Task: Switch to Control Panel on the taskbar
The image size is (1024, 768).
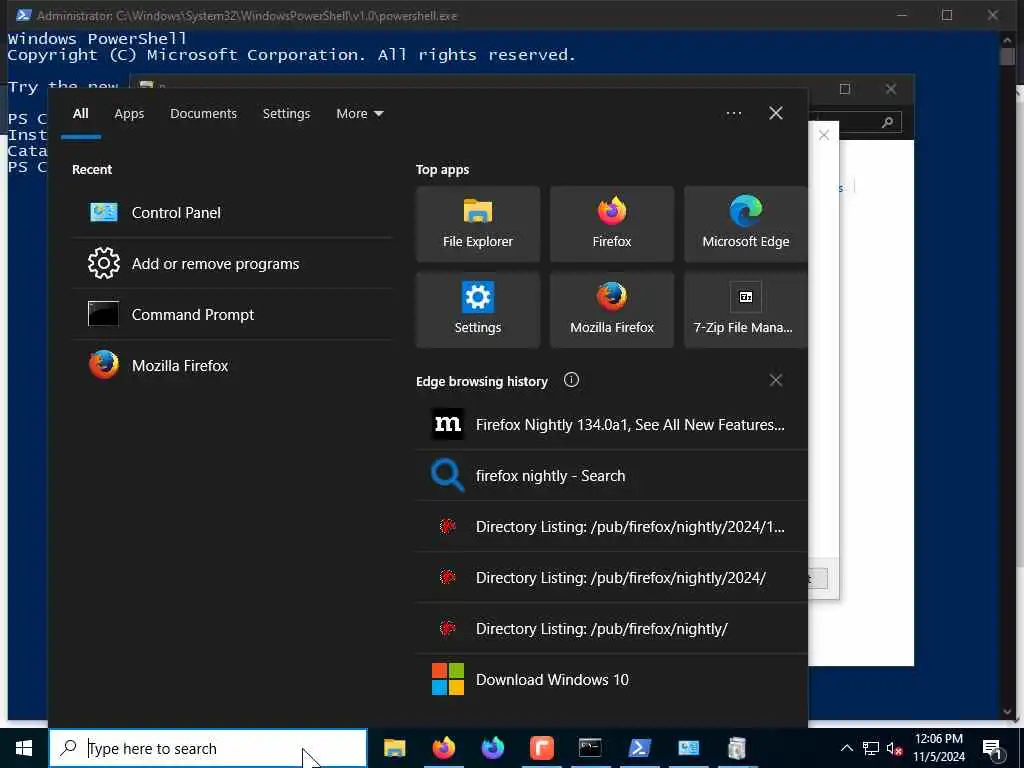Action: pos(688,748)
